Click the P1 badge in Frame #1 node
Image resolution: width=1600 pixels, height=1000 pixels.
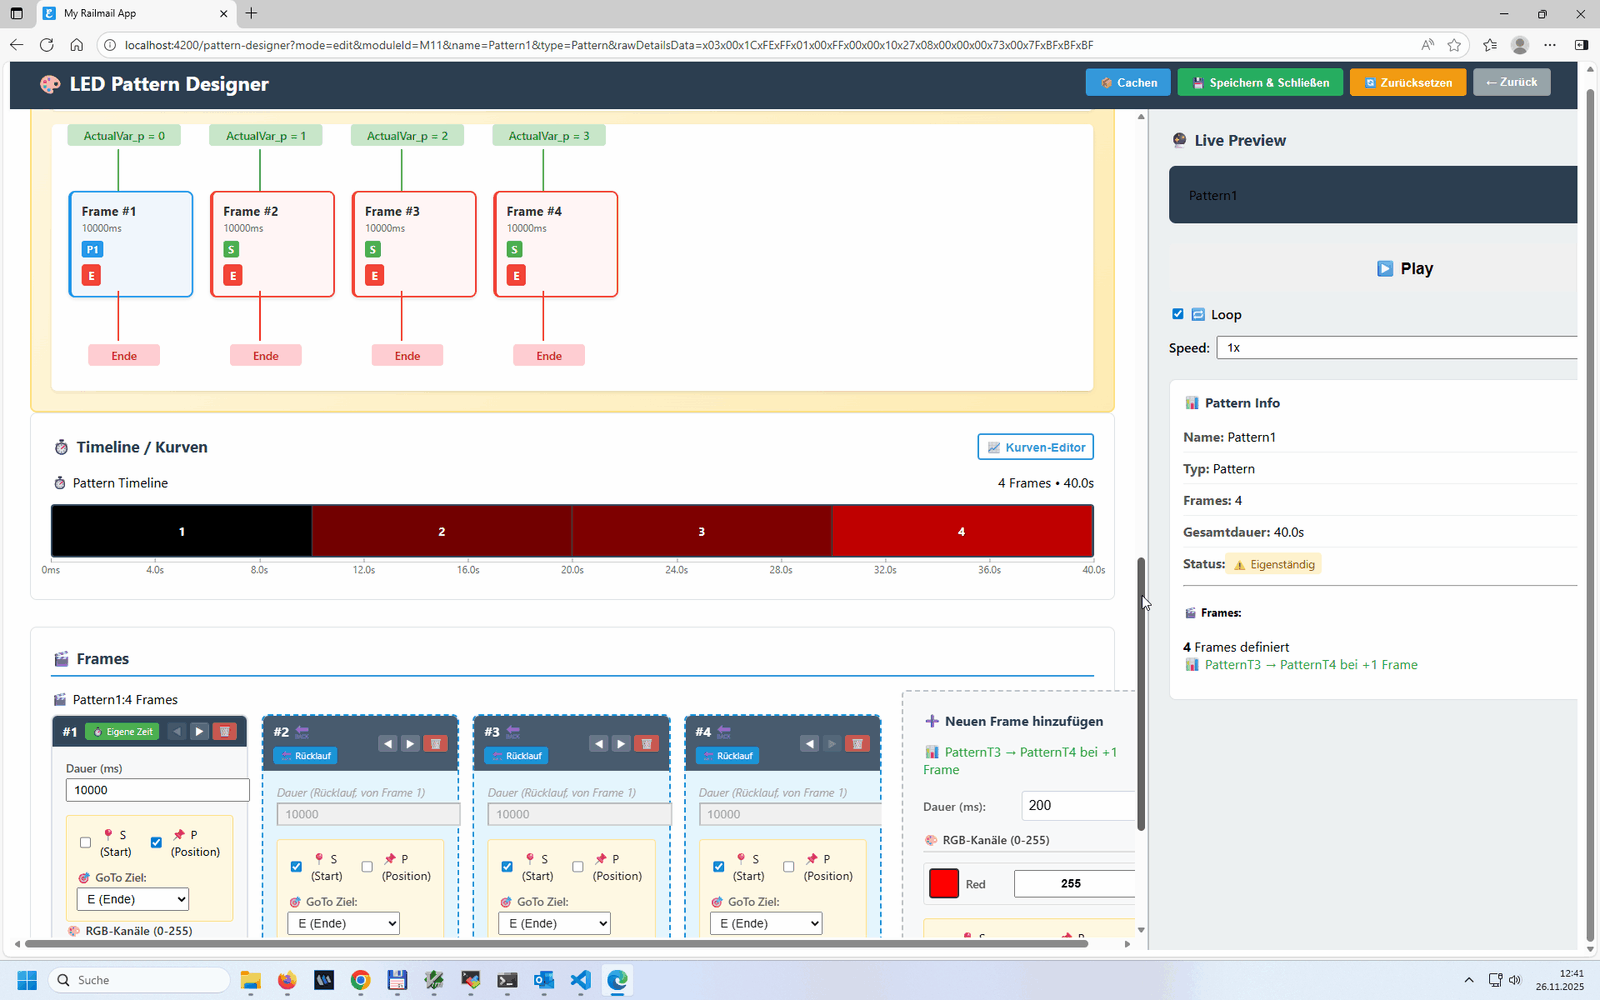(x=92, y=250)
